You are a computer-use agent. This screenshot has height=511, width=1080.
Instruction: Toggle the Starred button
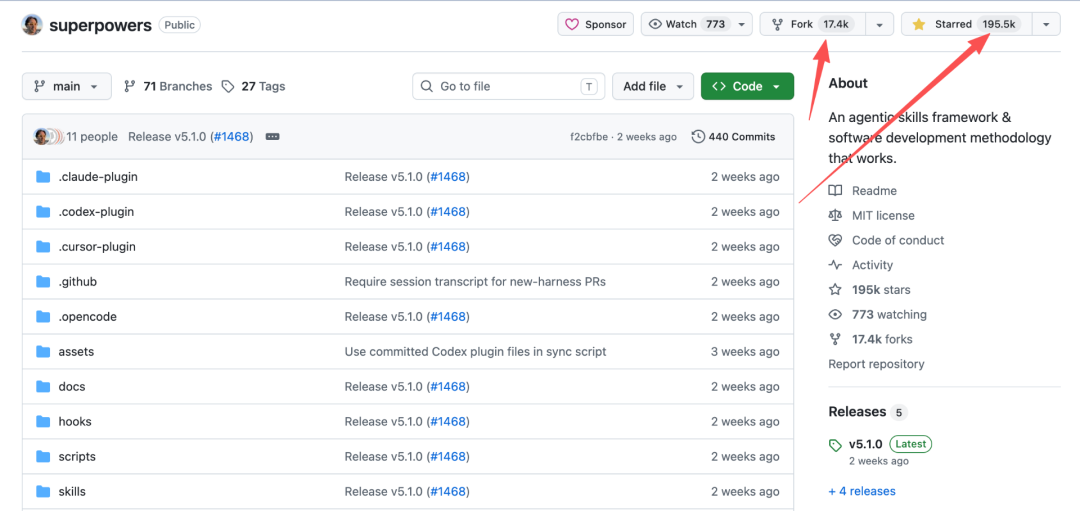tap(967, 24)
